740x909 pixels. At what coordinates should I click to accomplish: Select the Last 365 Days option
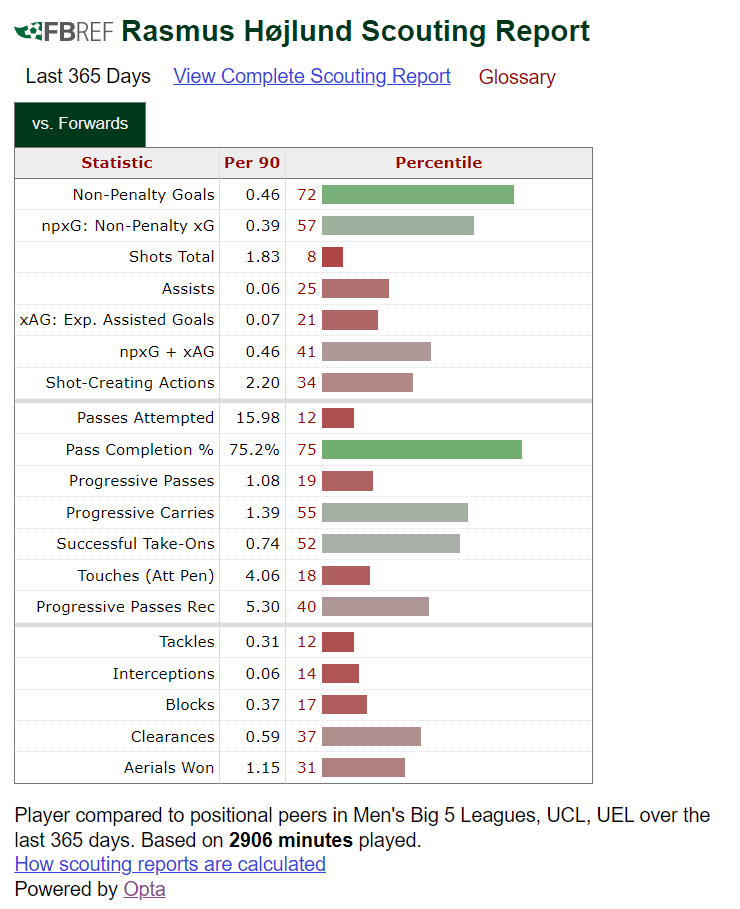[88, 76]
